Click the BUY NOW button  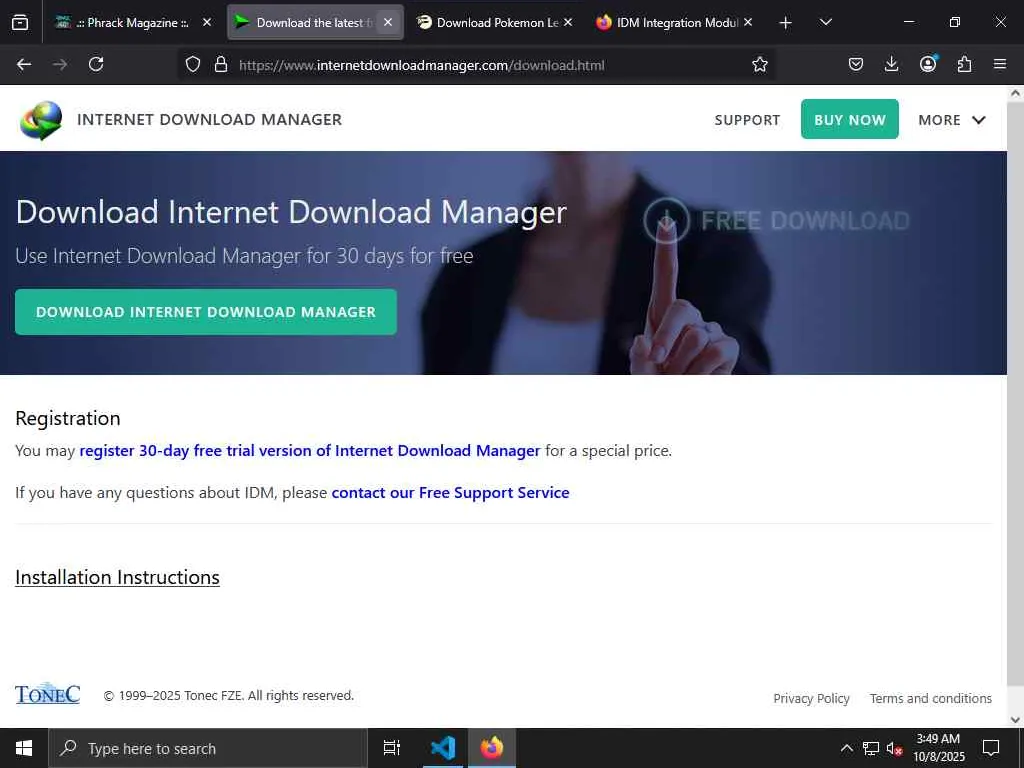pyautogui.click(x=850, y=120)
